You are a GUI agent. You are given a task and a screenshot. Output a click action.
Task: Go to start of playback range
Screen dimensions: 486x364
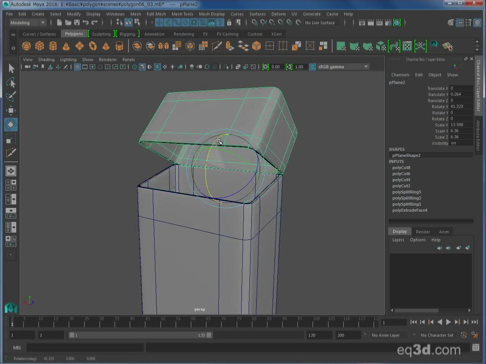[413, 322]
